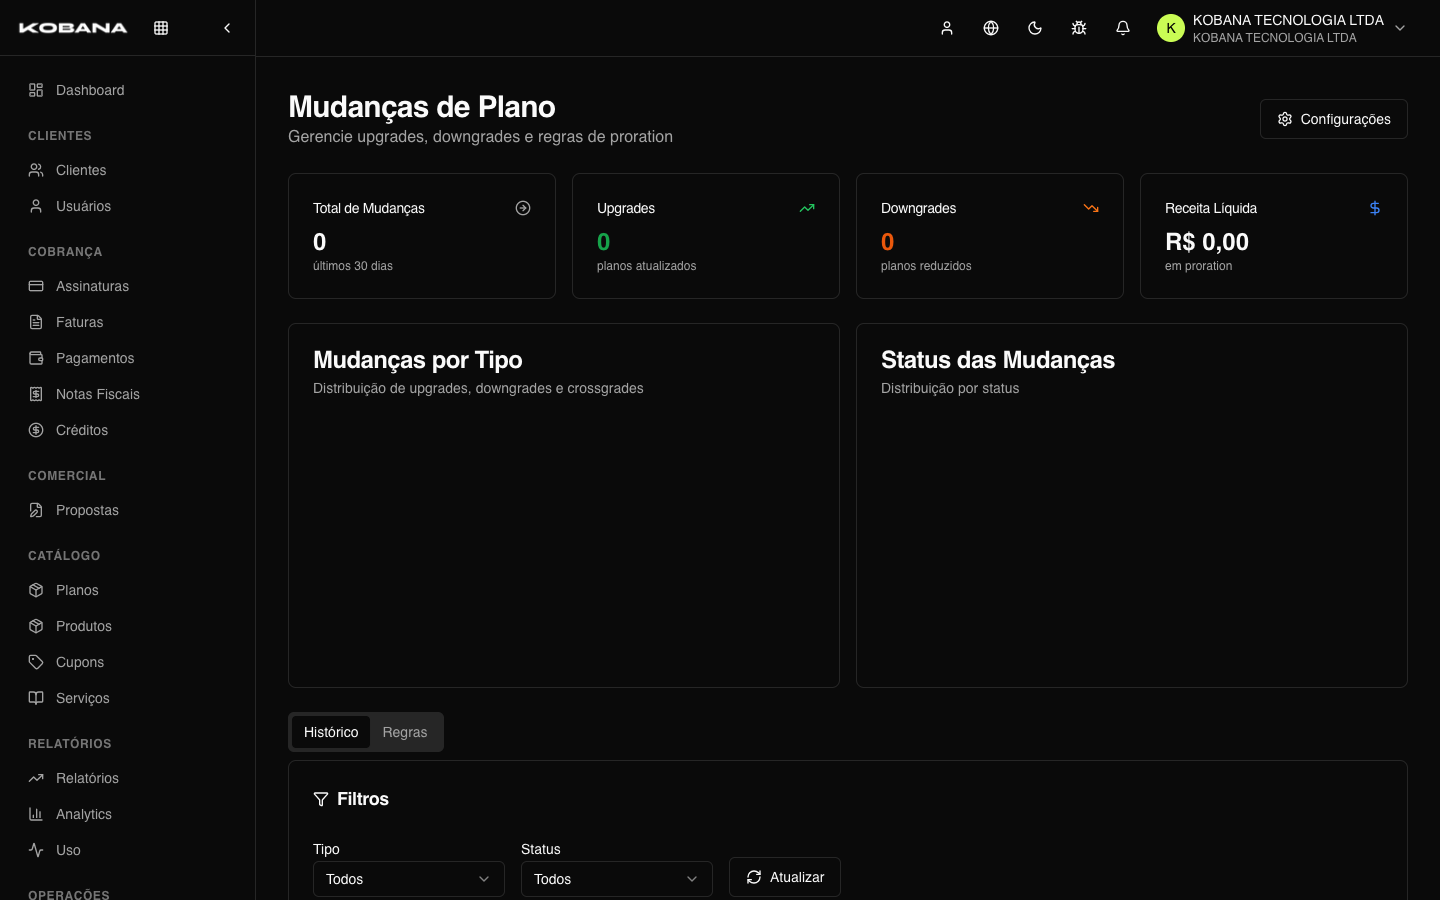Click the Kobana logo
Image resolution: width=1440 pixels, height=900 pixels.
pyautogui.click(x=73, y=28)
